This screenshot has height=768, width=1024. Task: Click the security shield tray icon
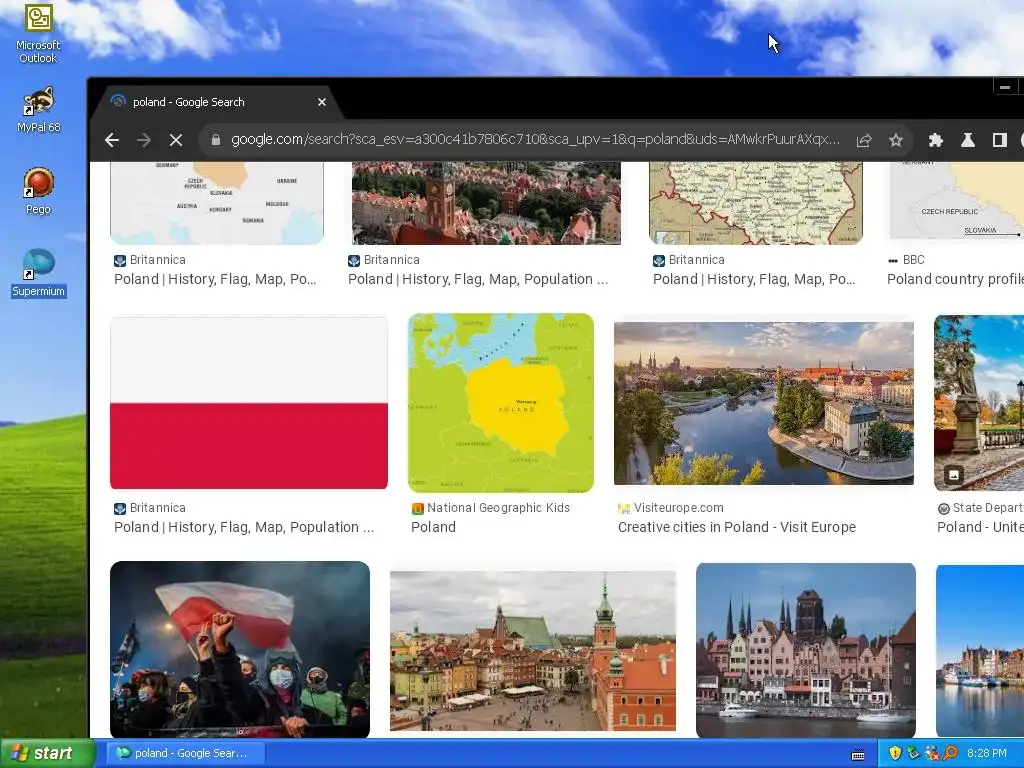(895, 753)
